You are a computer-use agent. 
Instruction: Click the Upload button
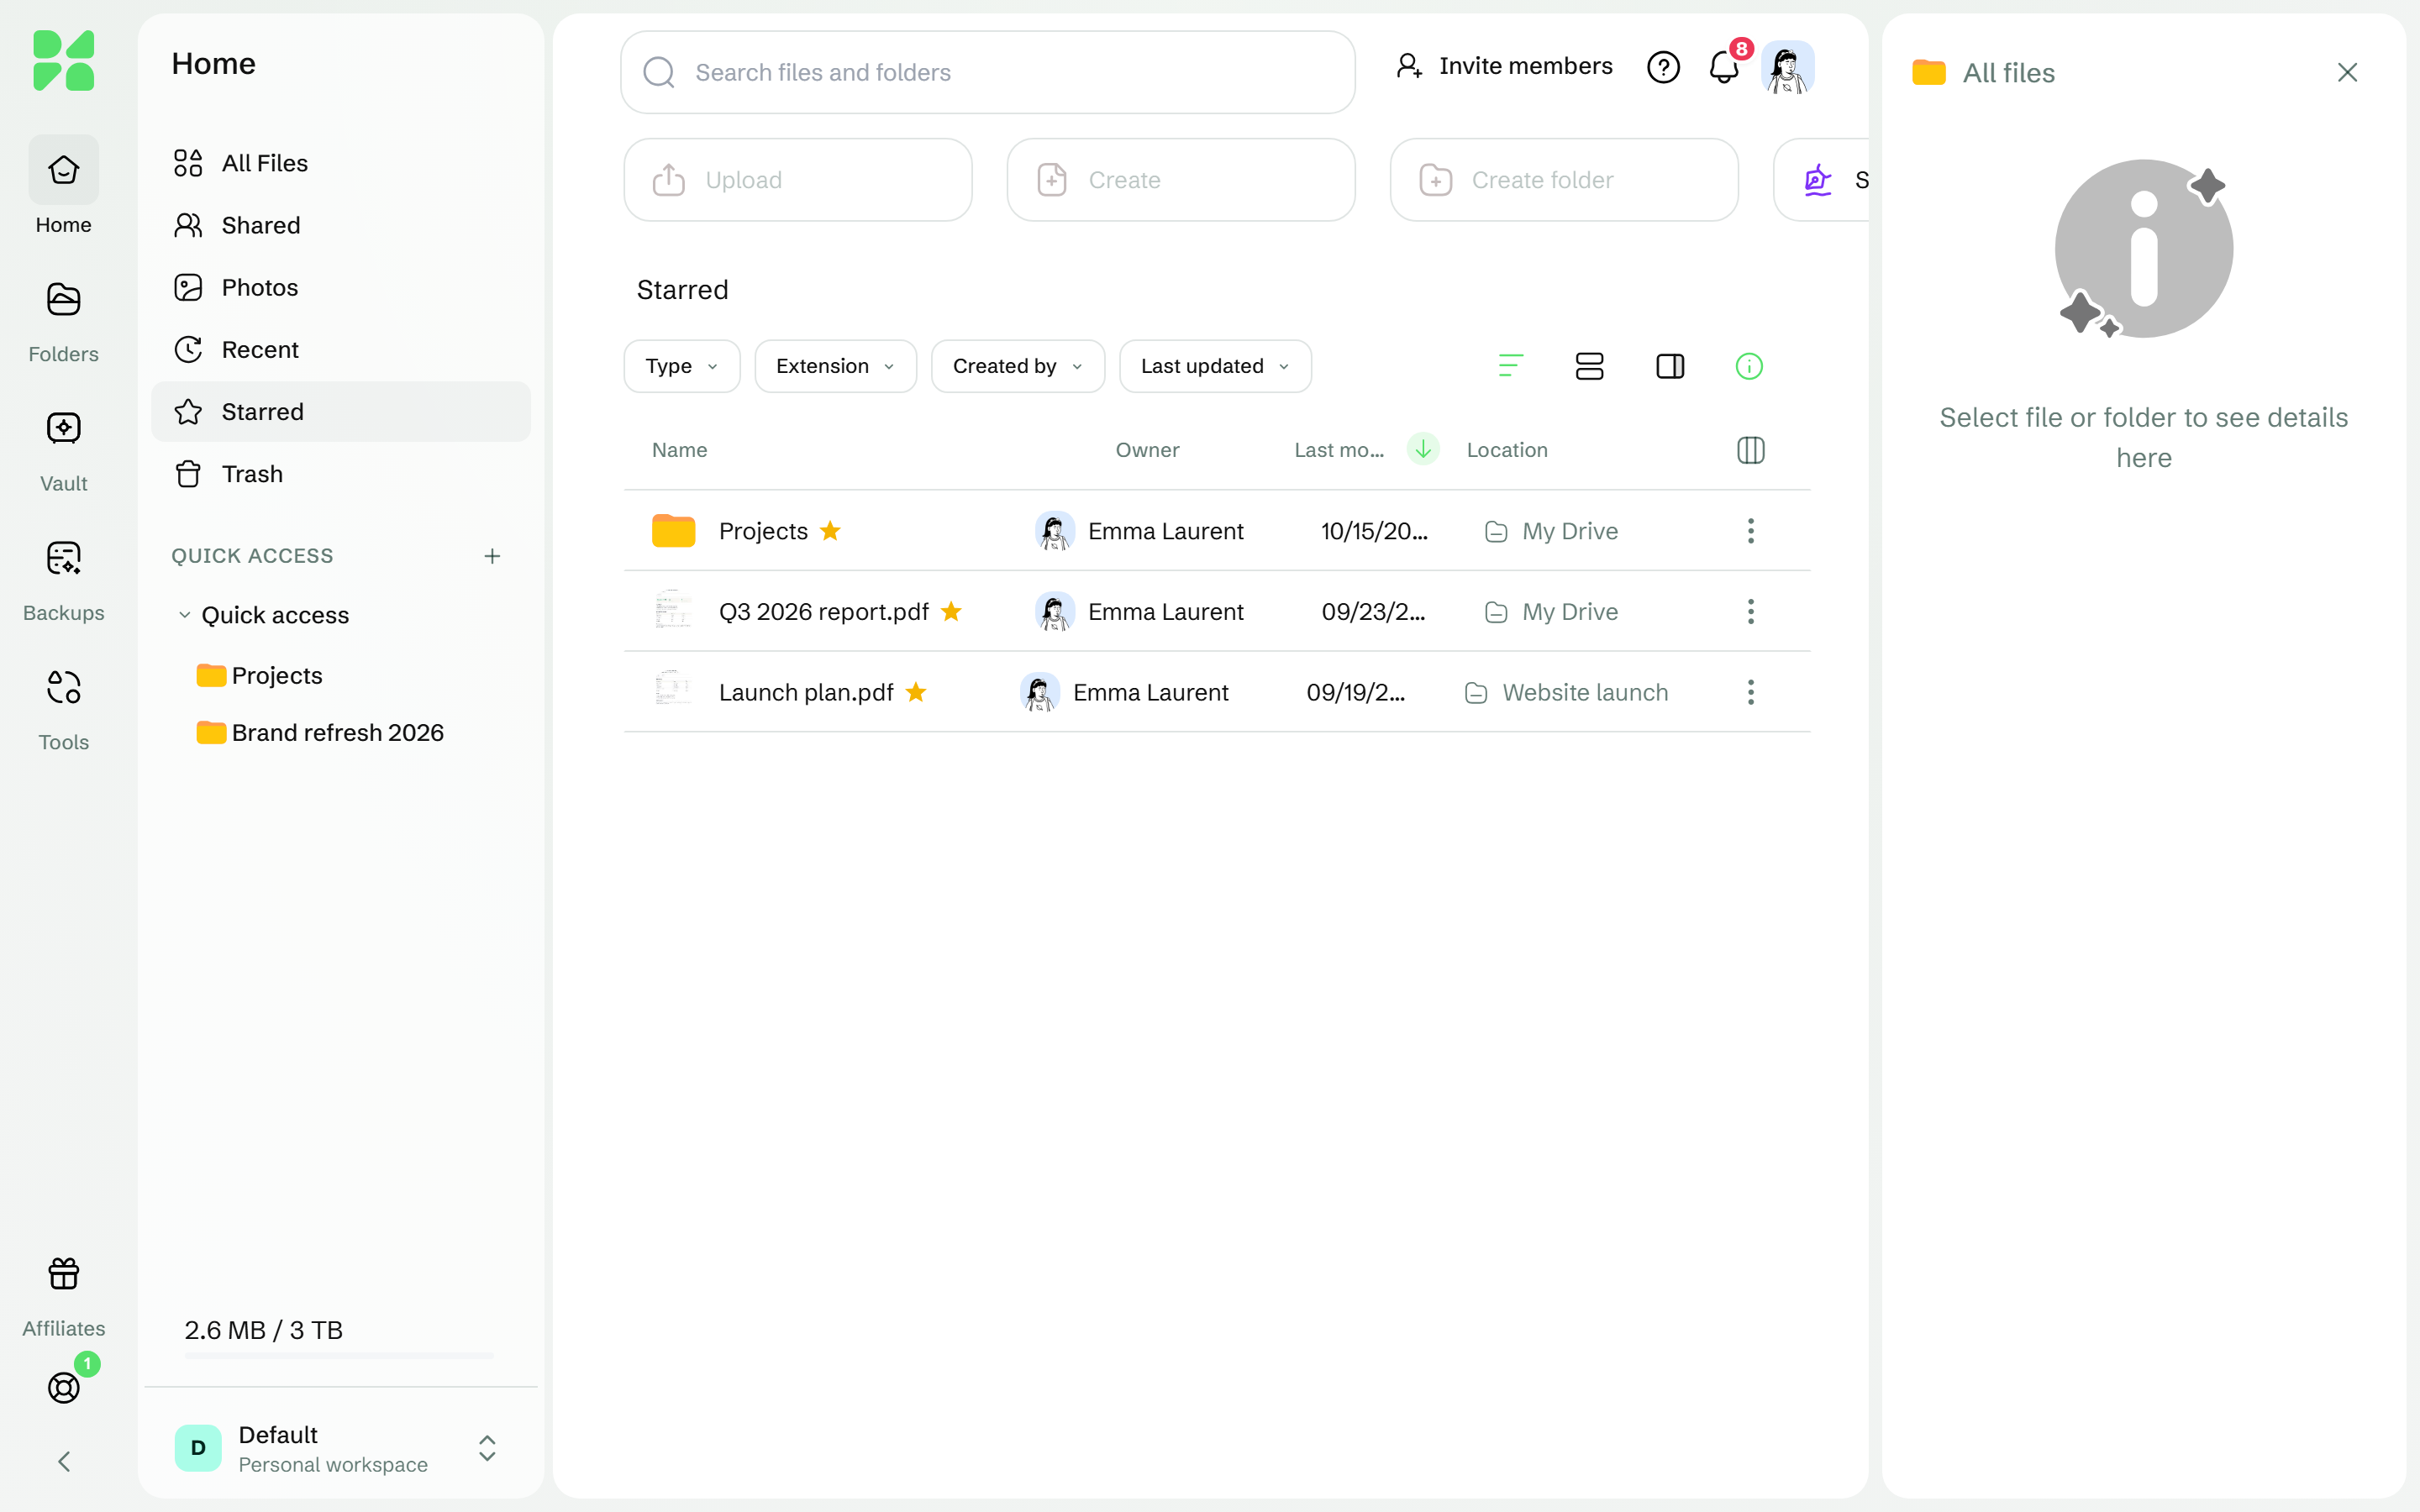click(798, 180)
